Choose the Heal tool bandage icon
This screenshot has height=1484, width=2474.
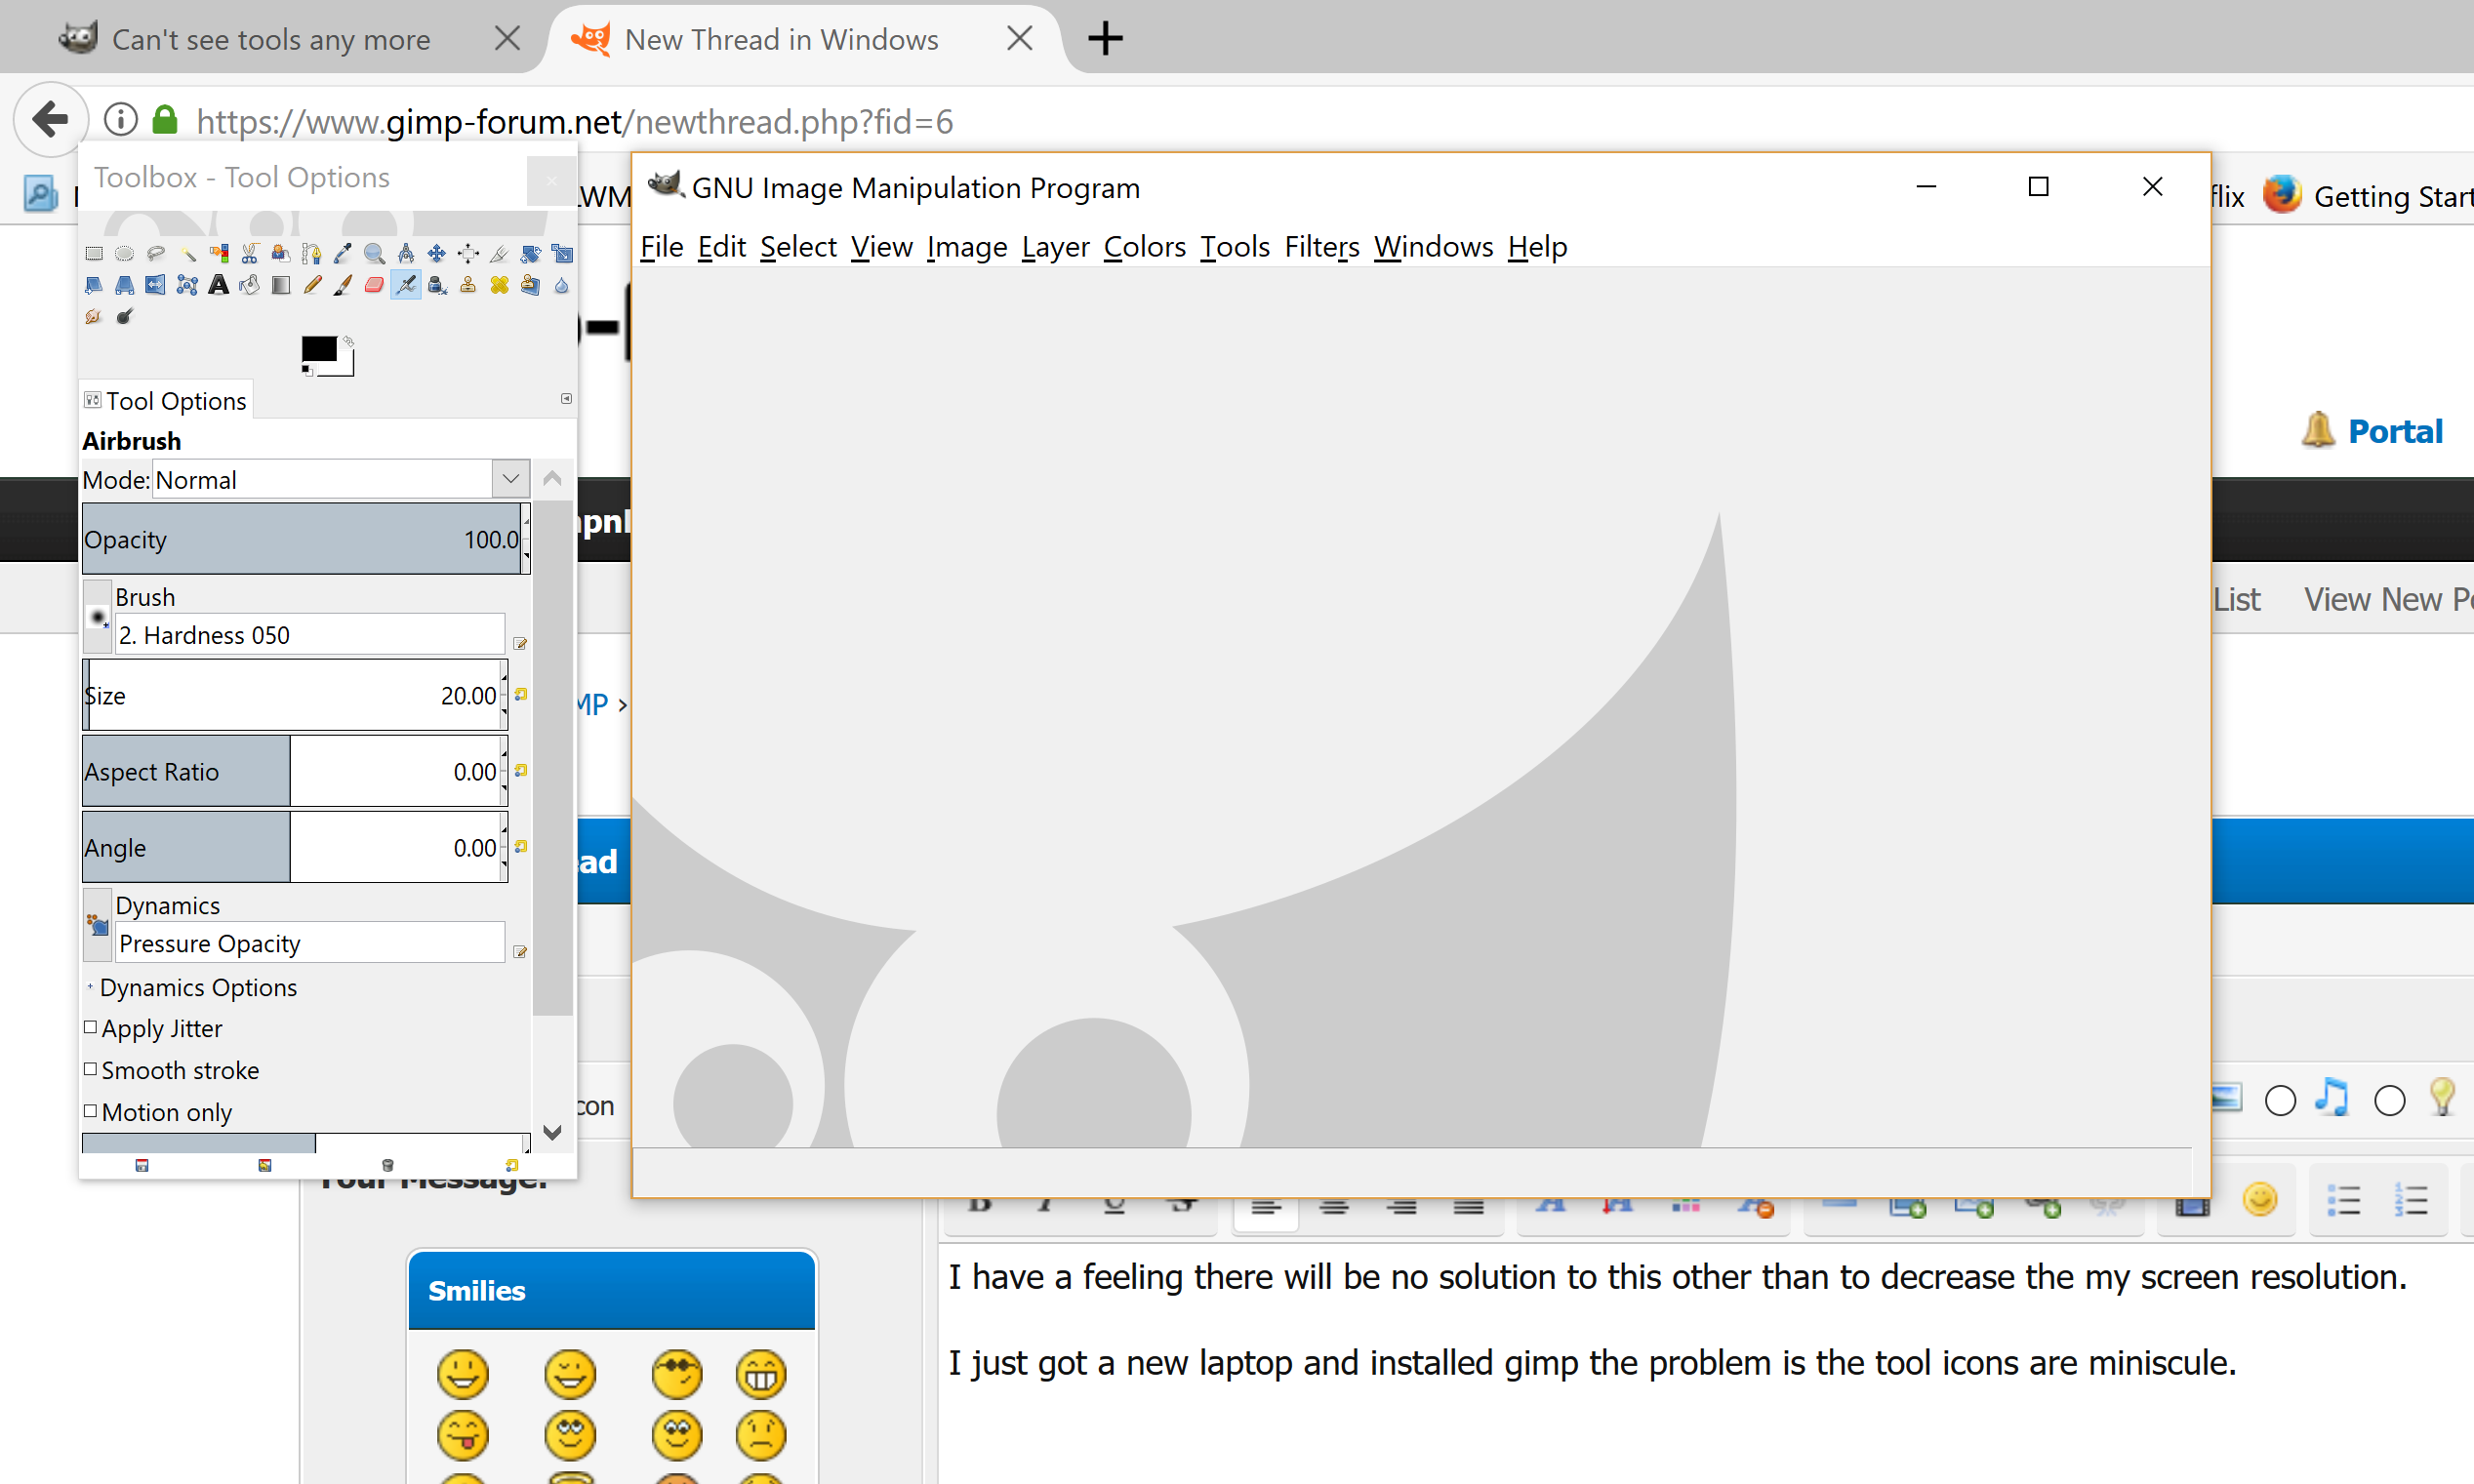(x=499, y=285)
